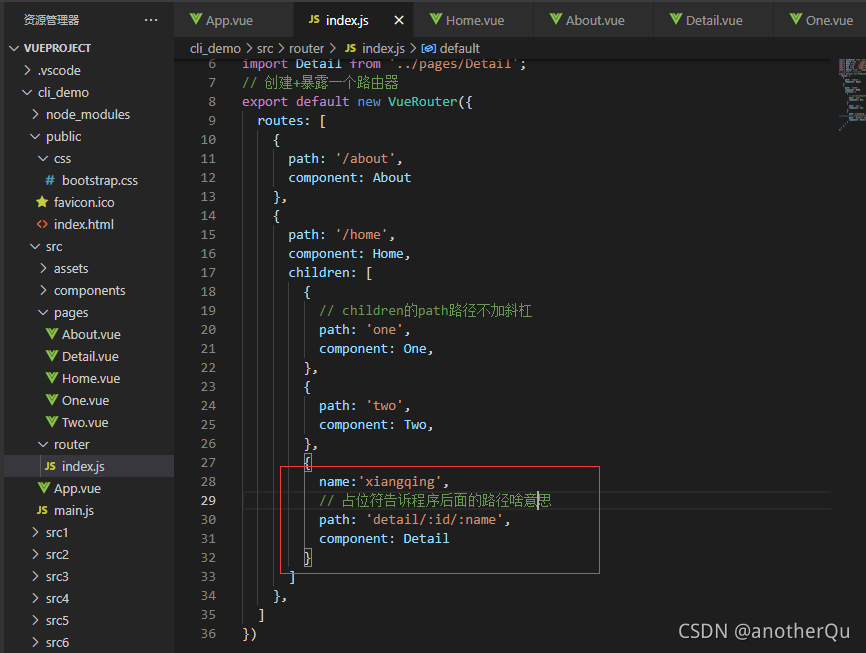Click JS icon beside index.js in tree

point(50,466)
